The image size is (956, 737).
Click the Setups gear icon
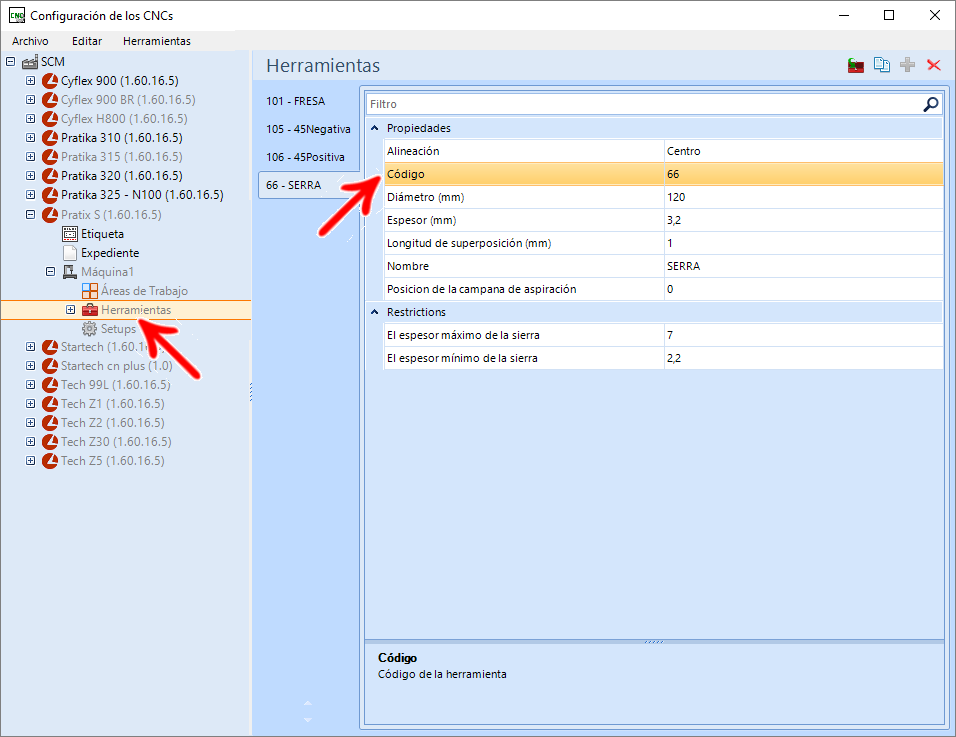(90, 329)
